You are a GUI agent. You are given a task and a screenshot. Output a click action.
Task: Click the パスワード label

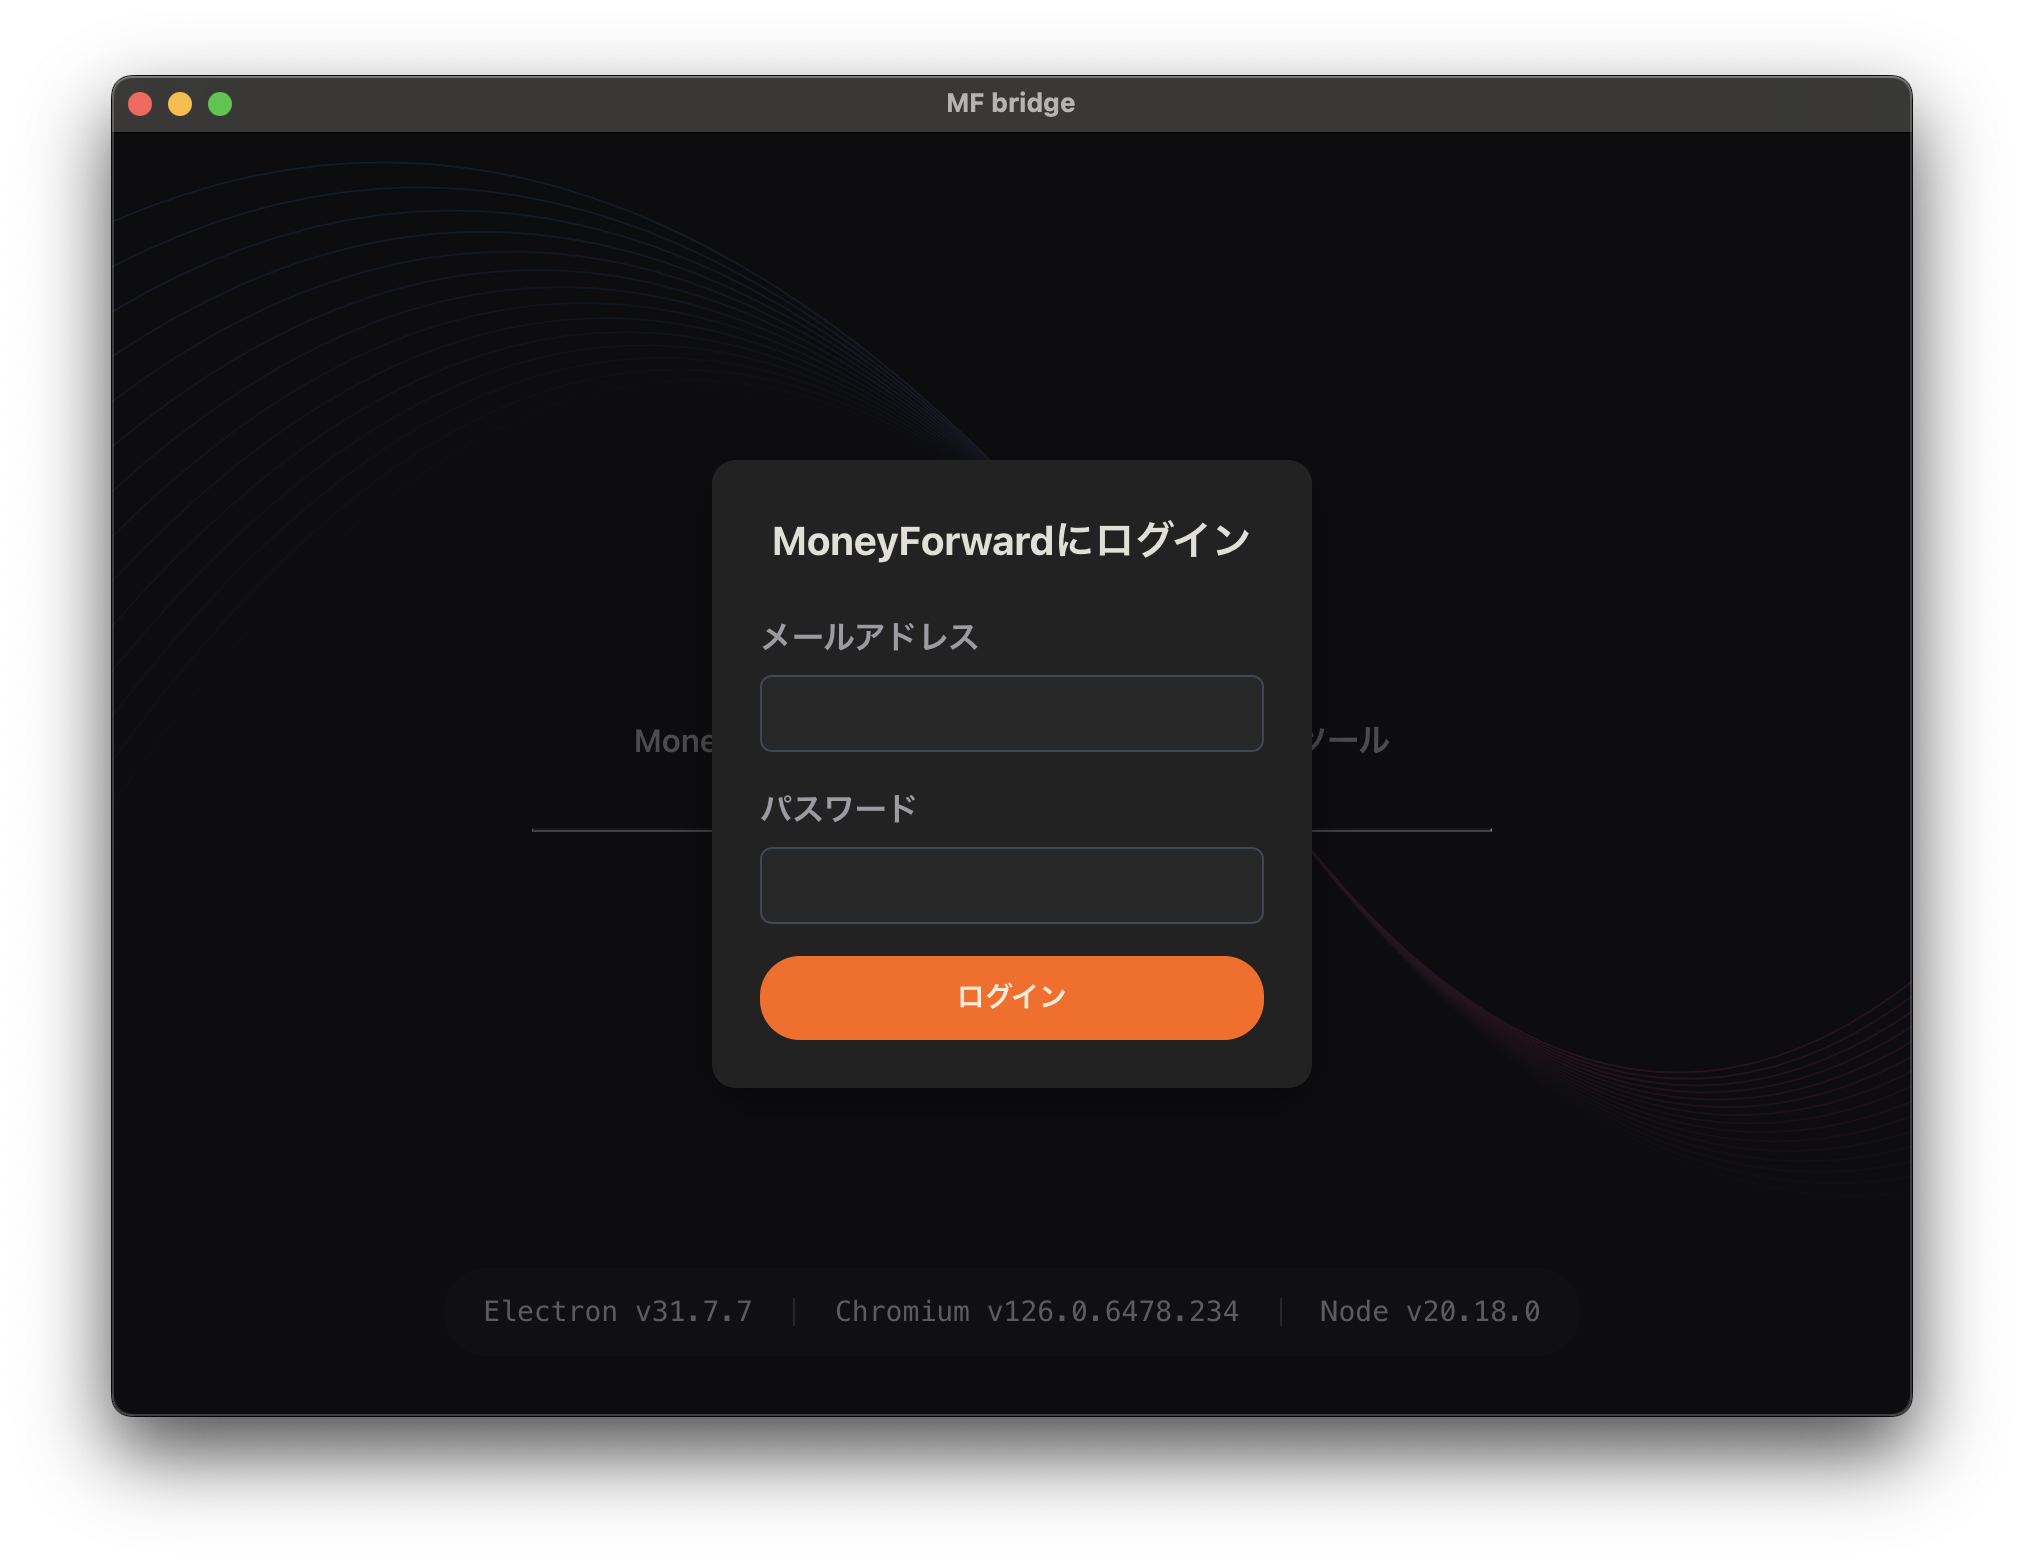[x=838, y=808]
